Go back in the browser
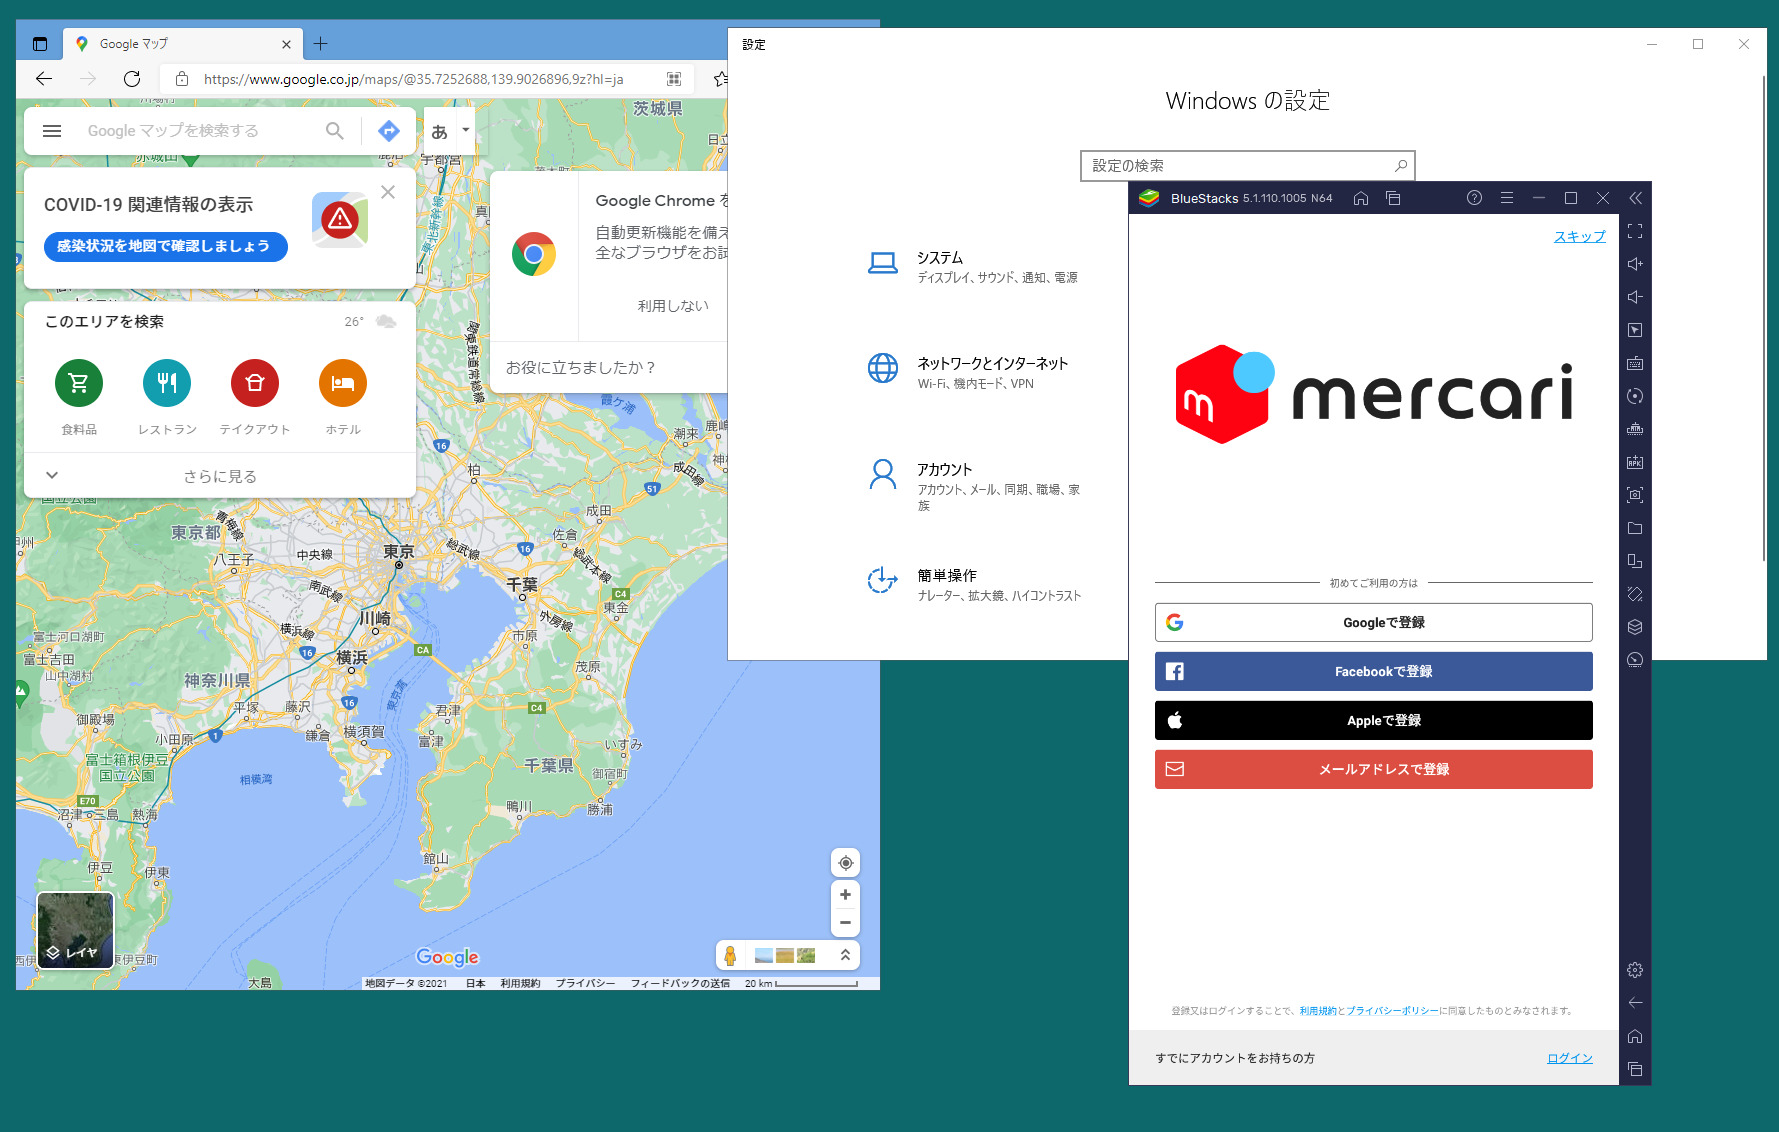Image resolution: width=1779 pixels, height=1132 pixels. [44, 79]
